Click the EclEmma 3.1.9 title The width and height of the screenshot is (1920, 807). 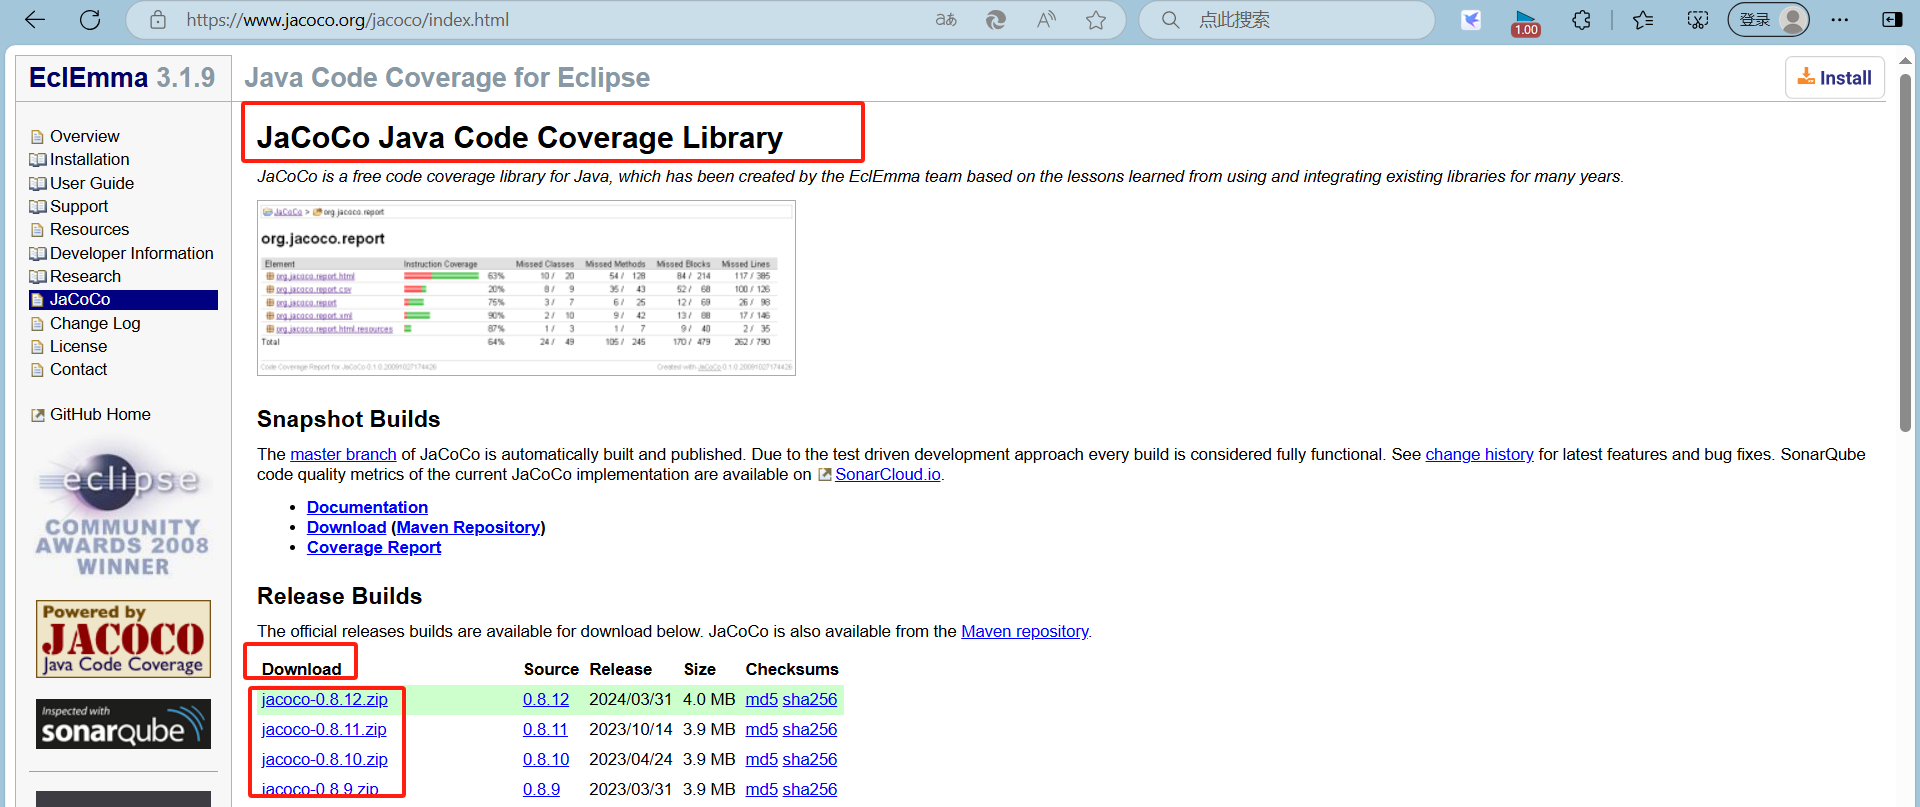[122, 77]
